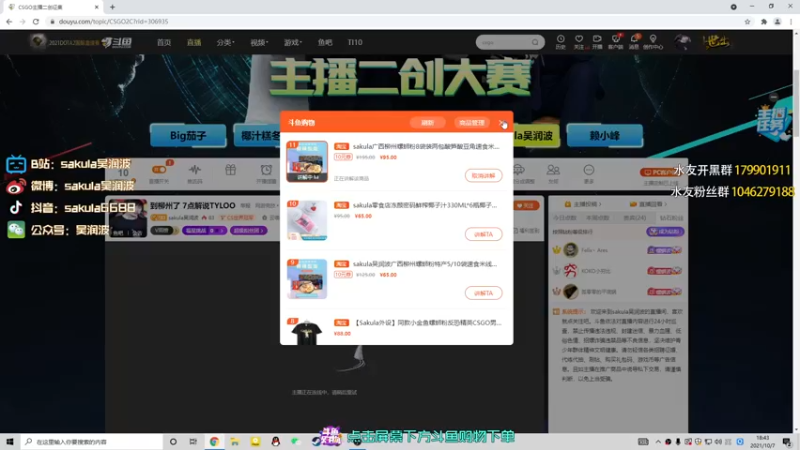
Task: Open 鱼吧 in Douyu navigation
Action: [x=324, y=42]
